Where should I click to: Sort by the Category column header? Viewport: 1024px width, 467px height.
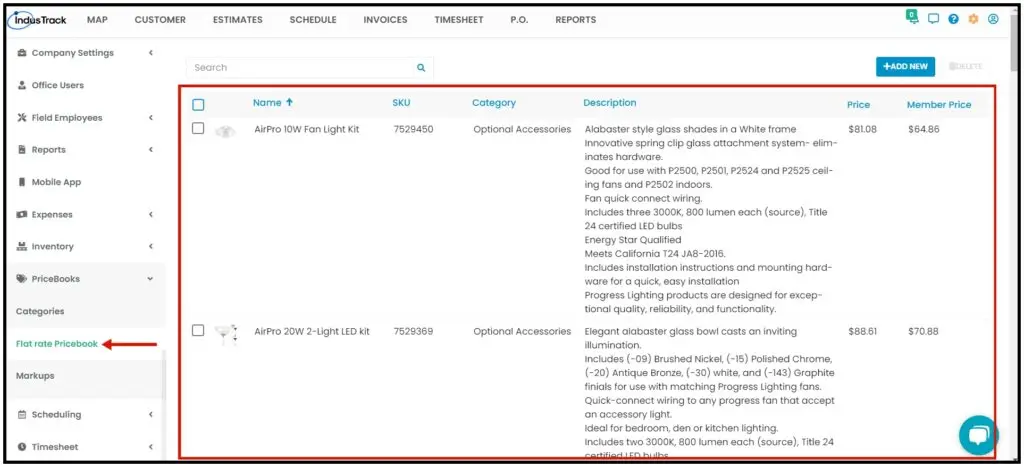click(x=494, y=103)
